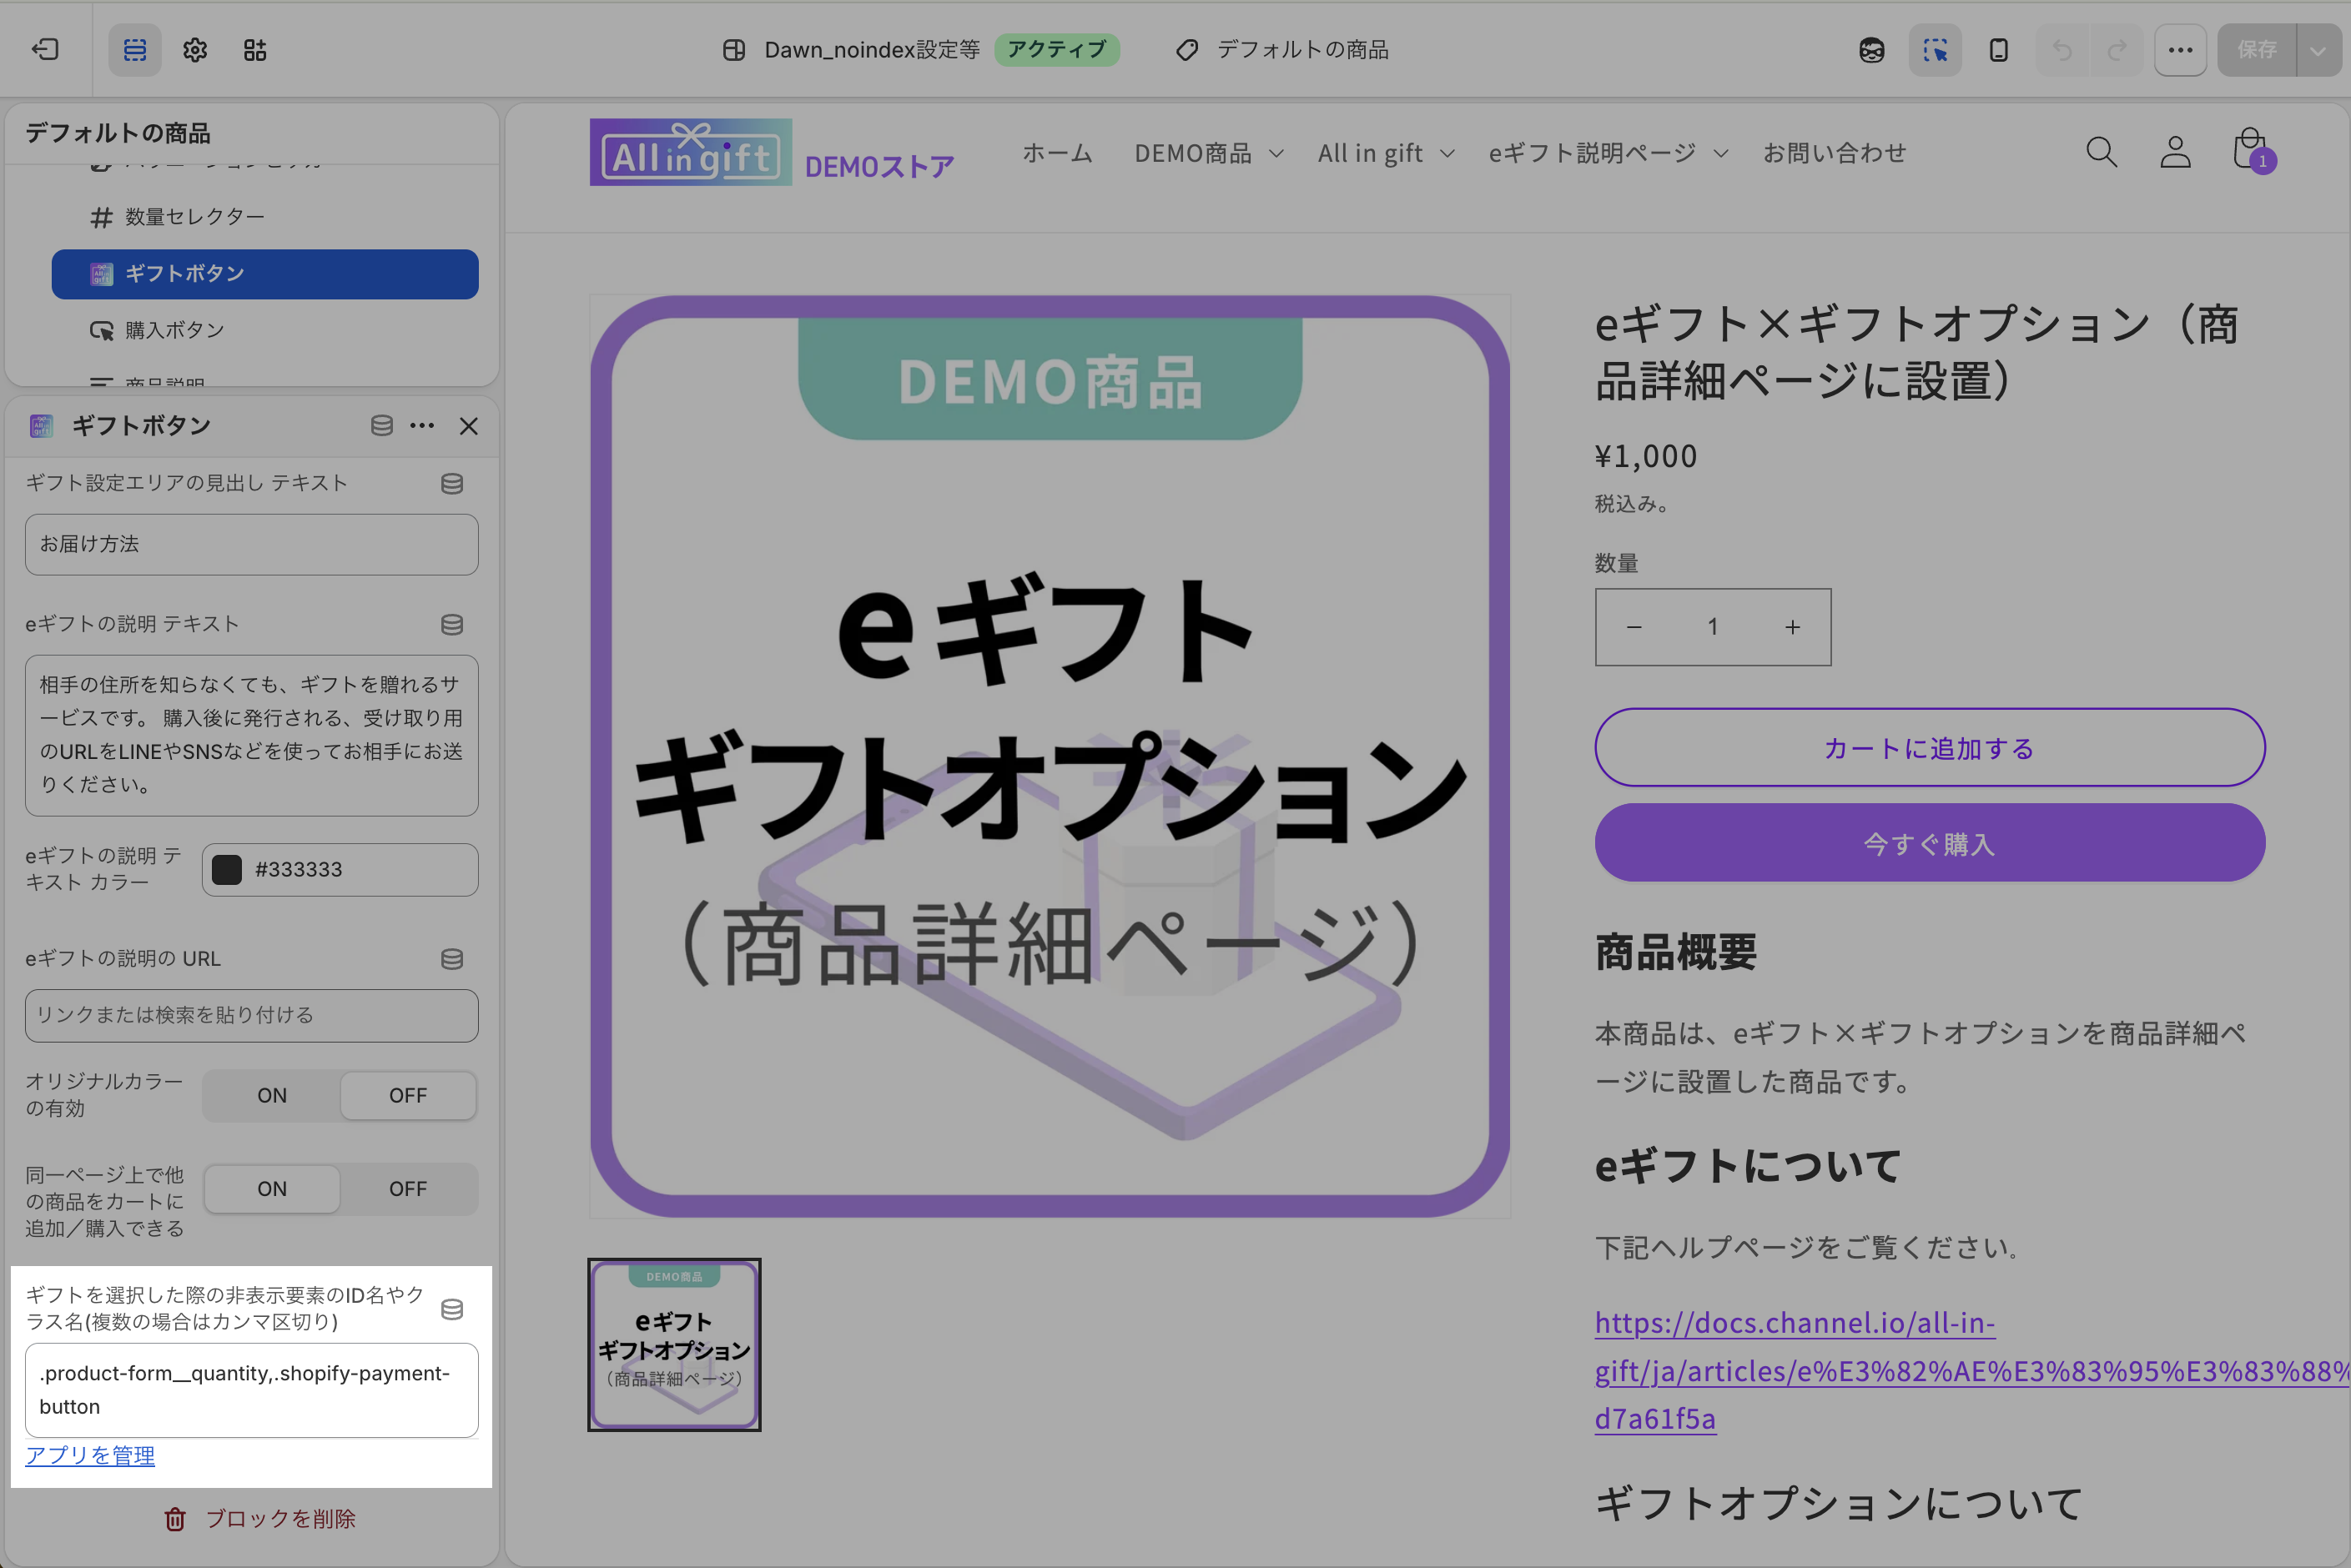Open the app embeds icon
2351x1568 pixels.
(255, 50)
